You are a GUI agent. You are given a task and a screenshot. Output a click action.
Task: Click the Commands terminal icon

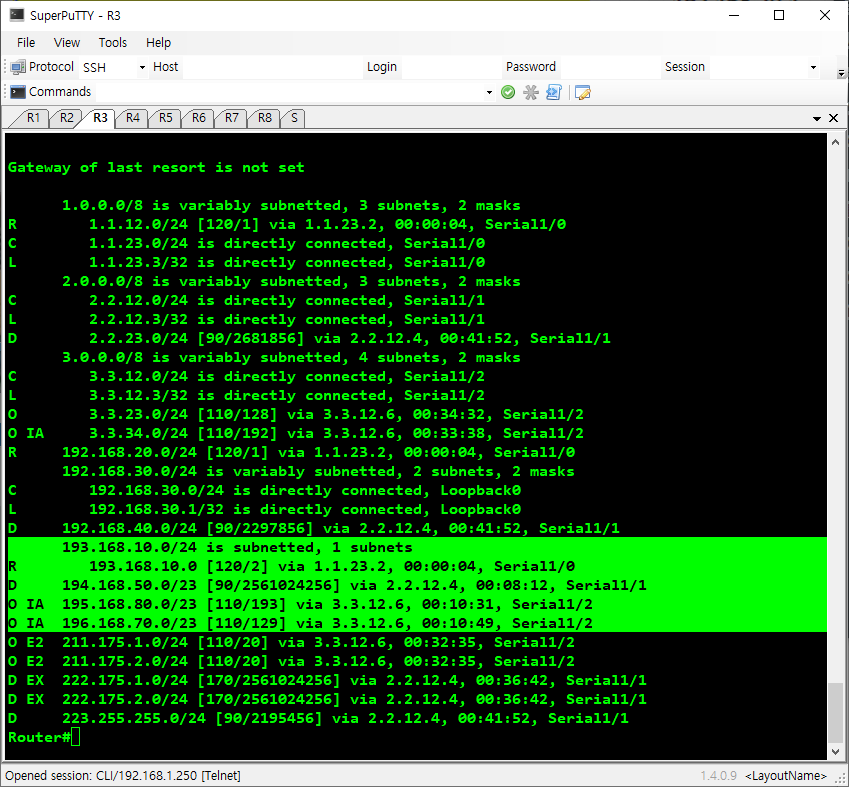18,92
